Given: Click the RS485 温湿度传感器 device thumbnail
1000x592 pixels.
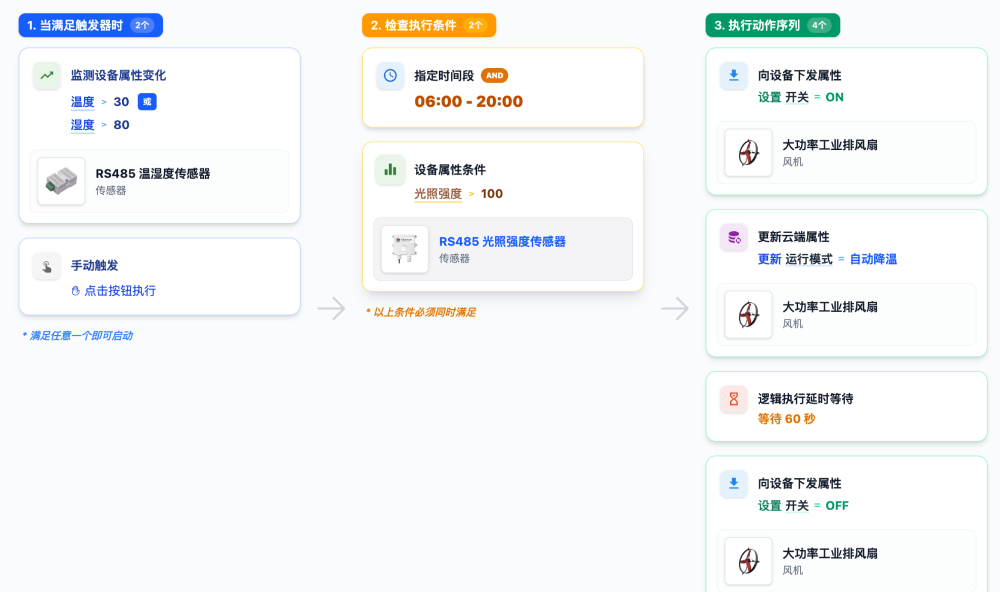Looking at the screenshot, I should (x=61, y=181).
